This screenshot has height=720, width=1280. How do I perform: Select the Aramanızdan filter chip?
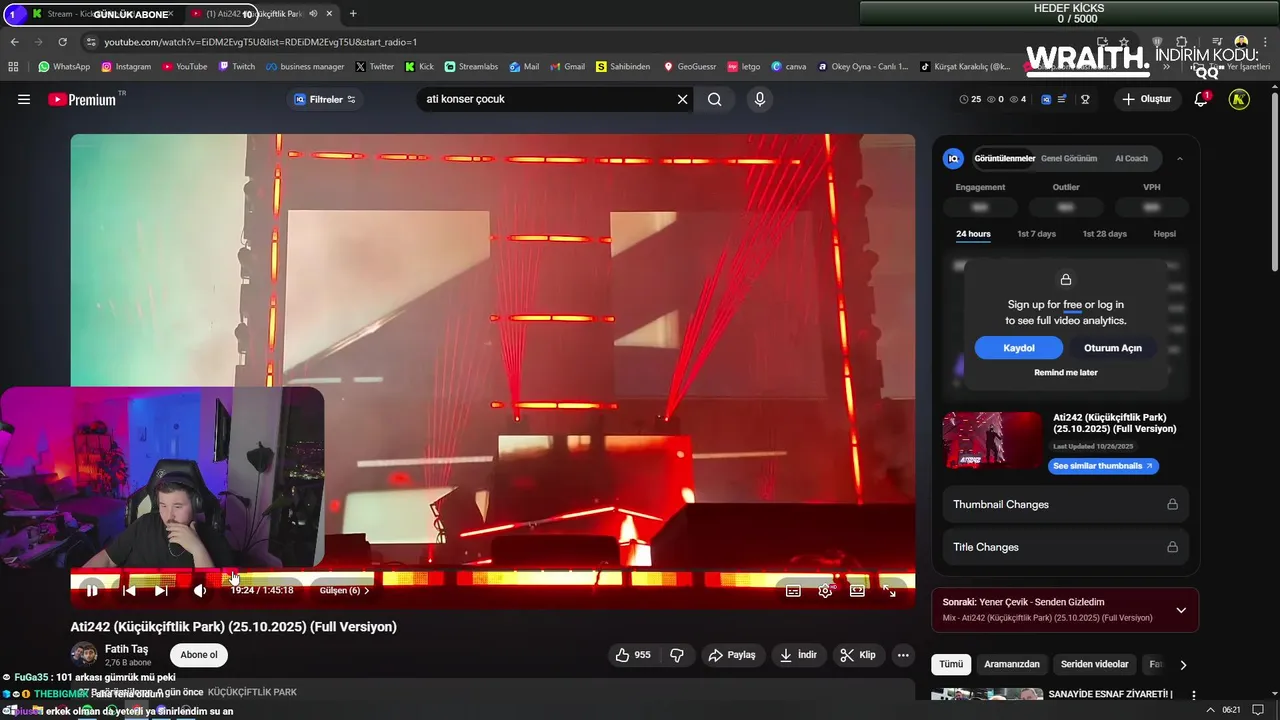coord(1012,664)
